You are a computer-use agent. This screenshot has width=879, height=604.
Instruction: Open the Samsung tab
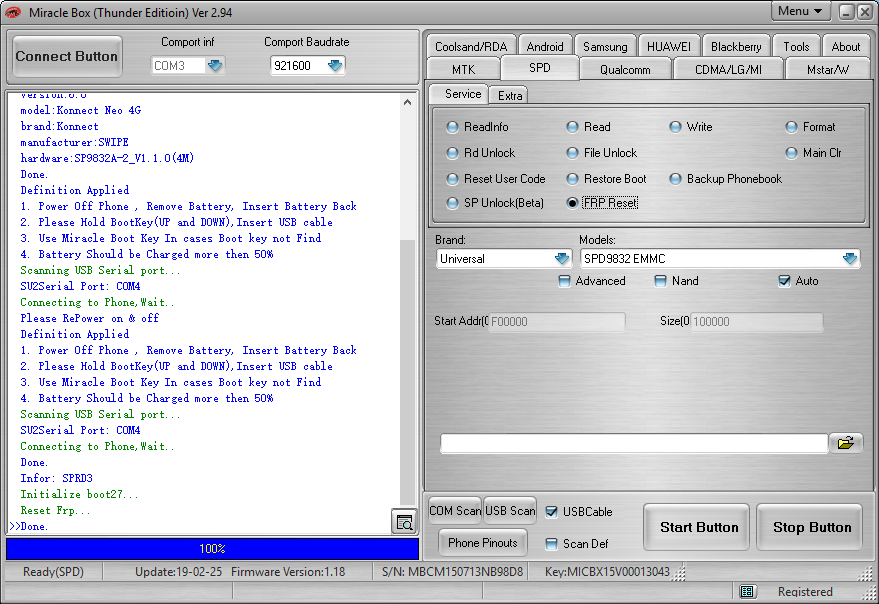click(x=605, y=47)
